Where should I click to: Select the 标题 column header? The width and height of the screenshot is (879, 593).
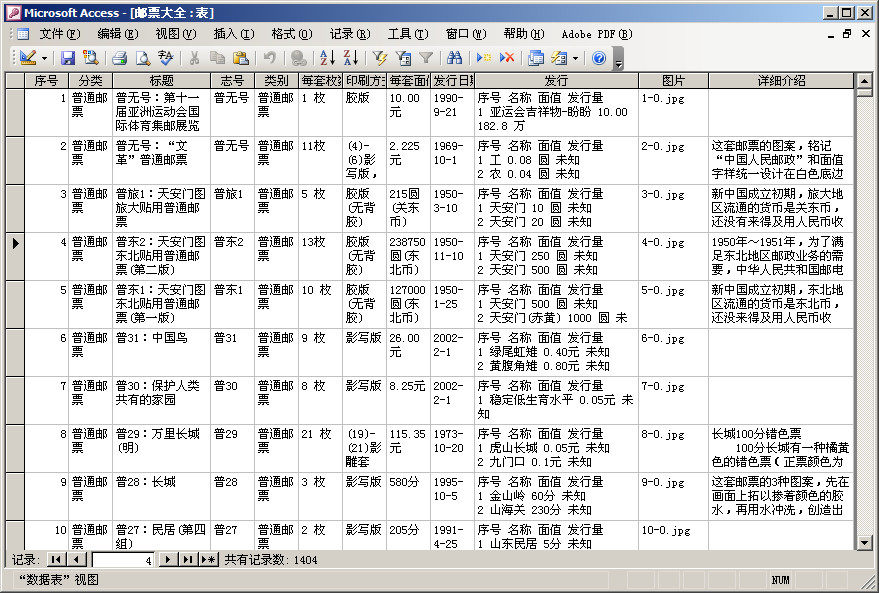(161, 81)
